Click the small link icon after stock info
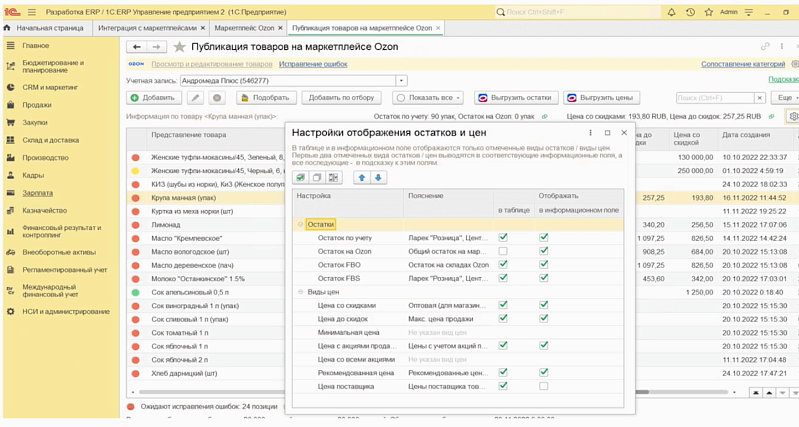Viewport: 799px width, 427px height. (544, 117)
